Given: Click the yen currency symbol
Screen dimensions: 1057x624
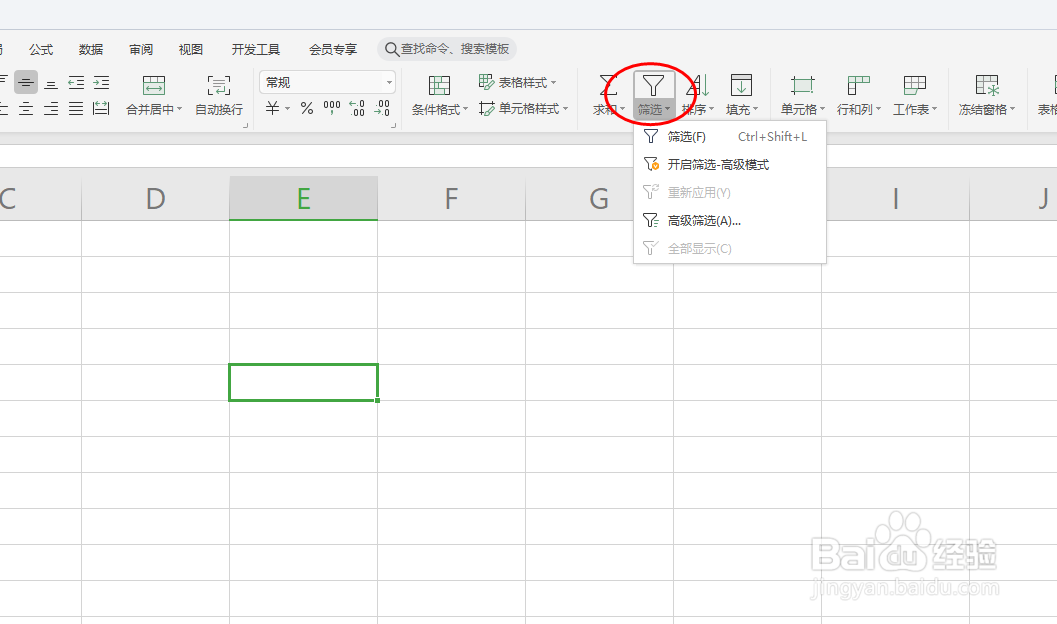Looking at the screenshot, I should [x=272, y=108].
